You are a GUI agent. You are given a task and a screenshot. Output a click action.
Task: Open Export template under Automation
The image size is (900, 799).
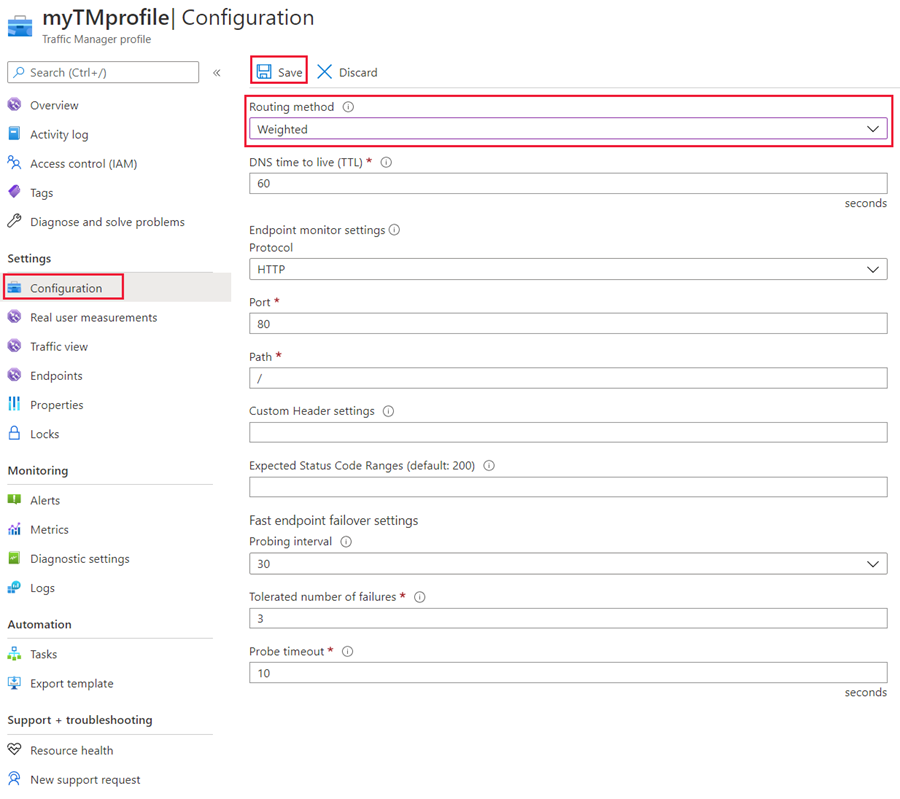[71, 684]
